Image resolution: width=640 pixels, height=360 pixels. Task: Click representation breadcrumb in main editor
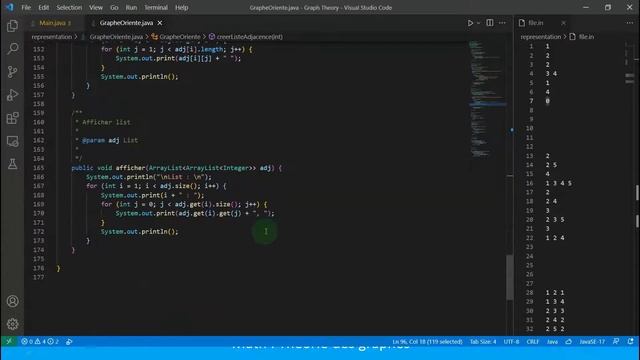(x=51, y=37)
